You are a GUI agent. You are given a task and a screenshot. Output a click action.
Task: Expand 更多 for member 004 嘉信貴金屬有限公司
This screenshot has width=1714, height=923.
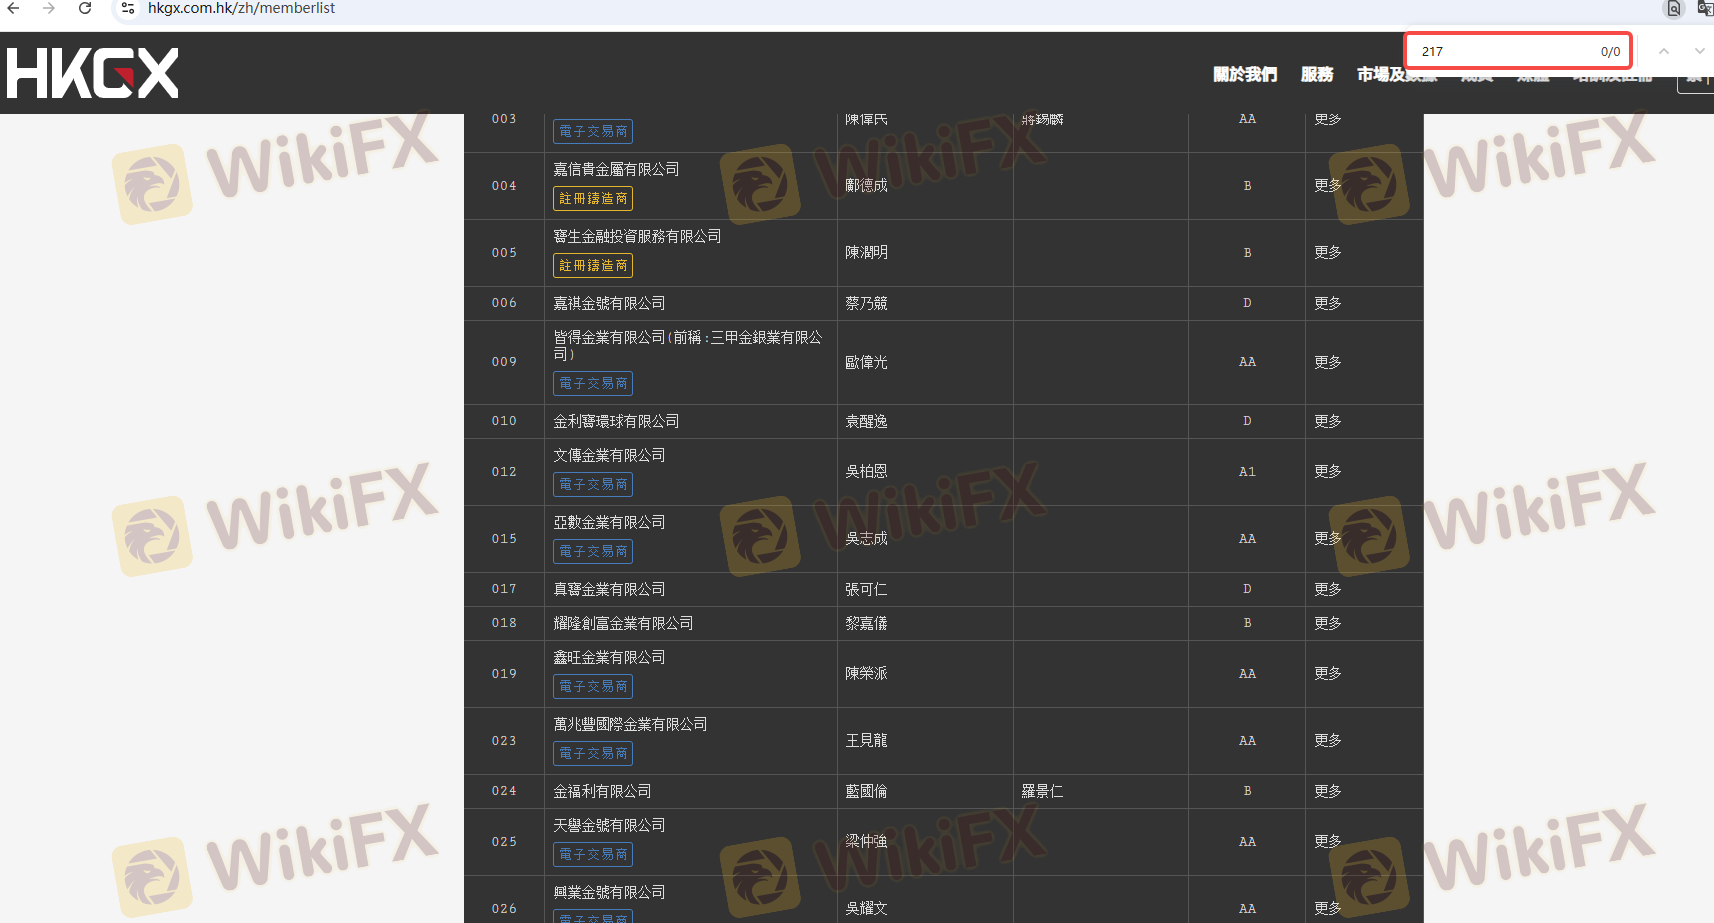point(1327,186)
